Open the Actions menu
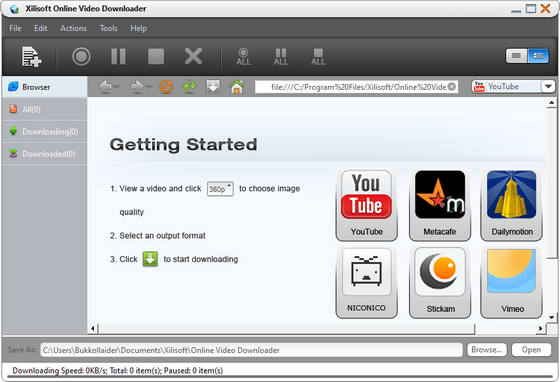Image resolution: width=560 pixels, height=382 pixels. [73, 28]
